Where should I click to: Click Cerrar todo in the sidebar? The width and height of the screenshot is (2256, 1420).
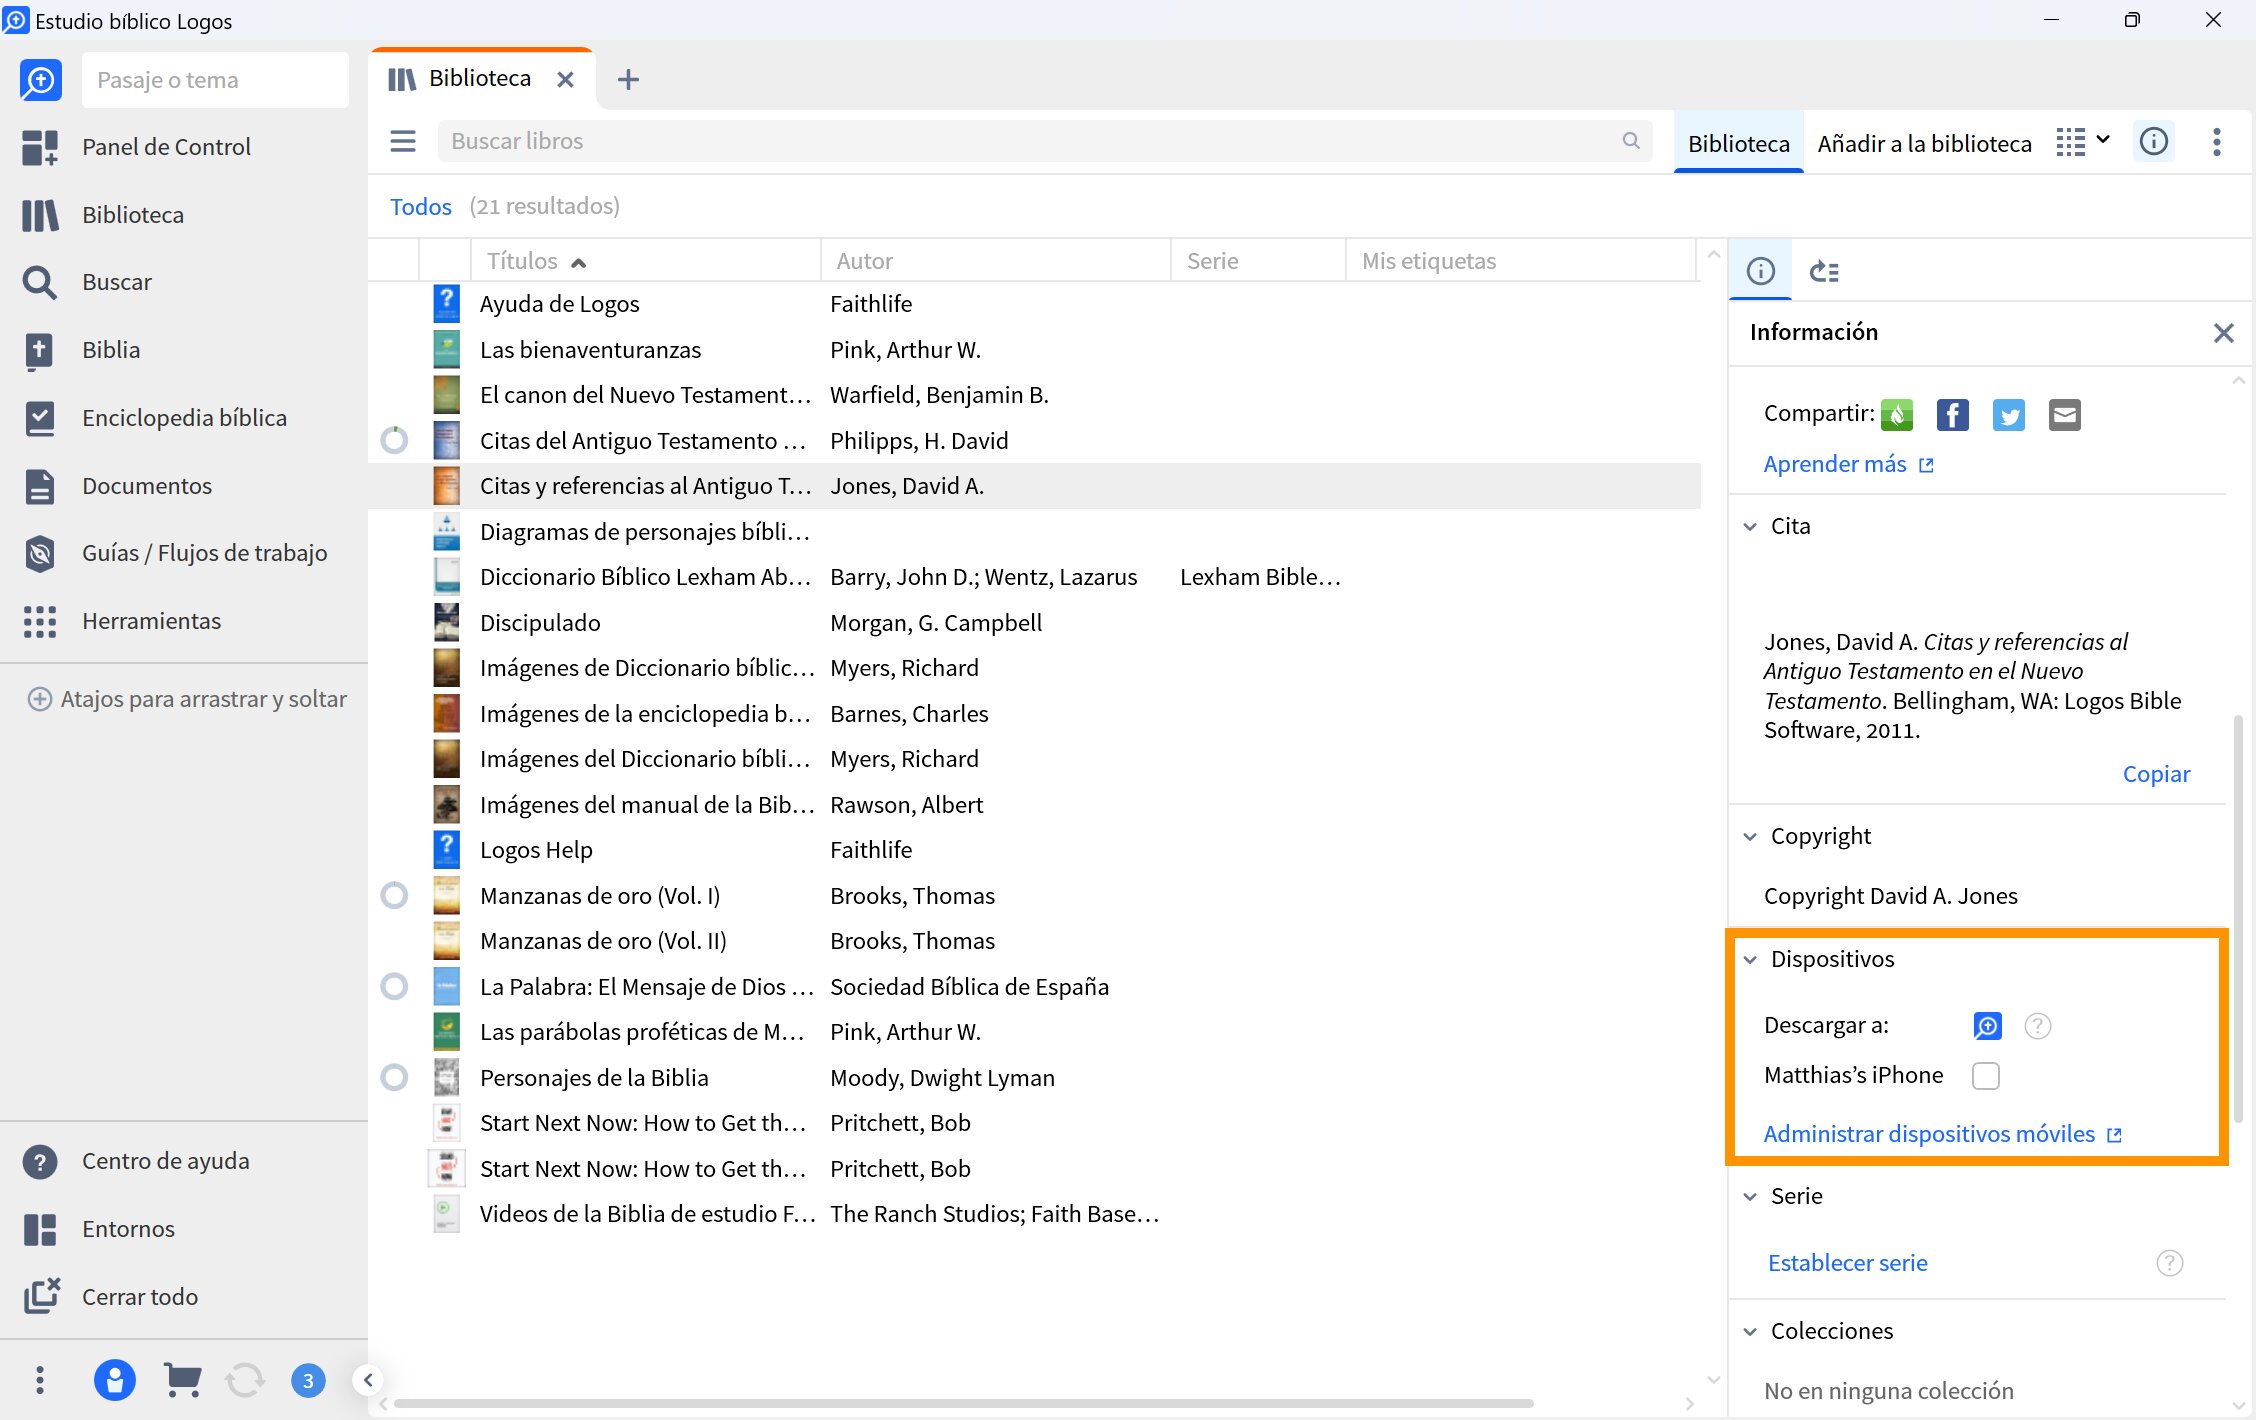pyautogui.click(x=110, y=1297)
